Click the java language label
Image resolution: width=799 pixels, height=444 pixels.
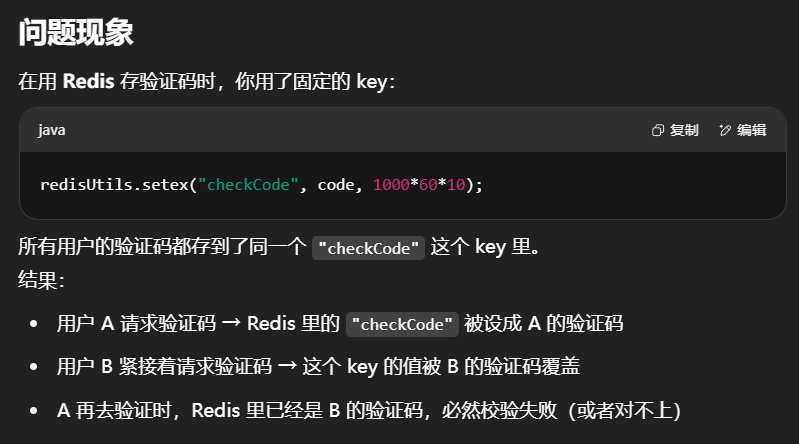point(52,130)
